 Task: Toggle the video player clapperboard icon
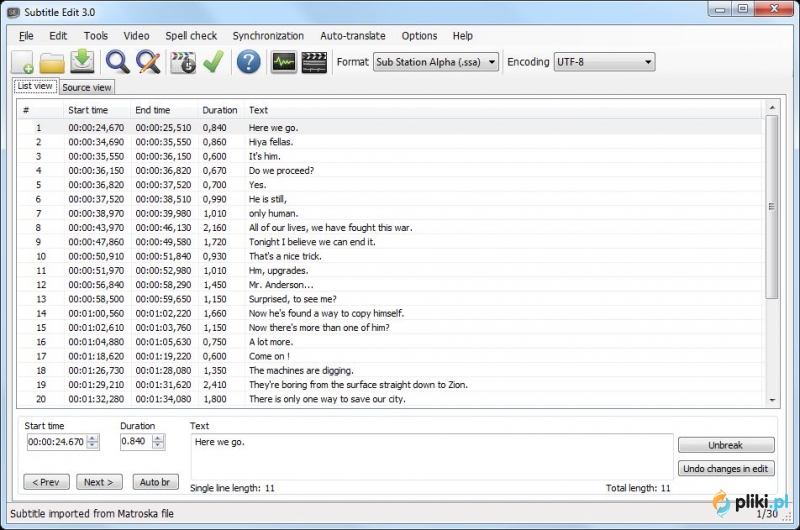point(314,62)
